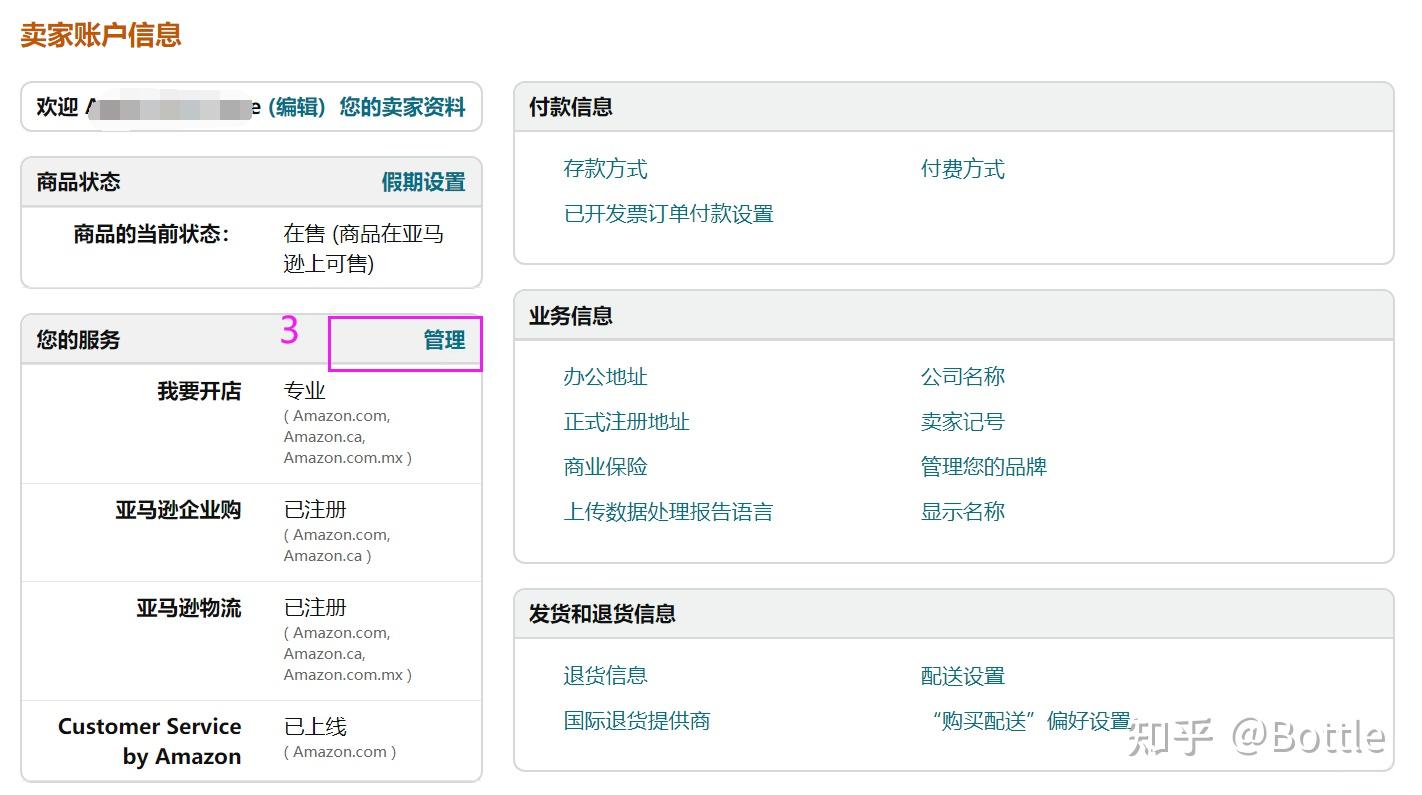
Task: Click the 配送设置 shipping settings link
Action: 961,676
